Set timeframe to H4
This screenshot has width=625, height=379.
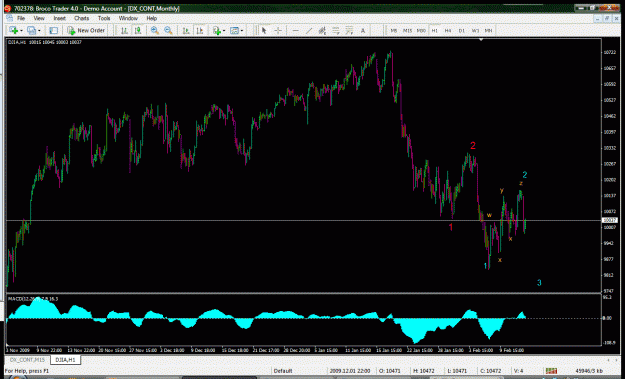448,30
